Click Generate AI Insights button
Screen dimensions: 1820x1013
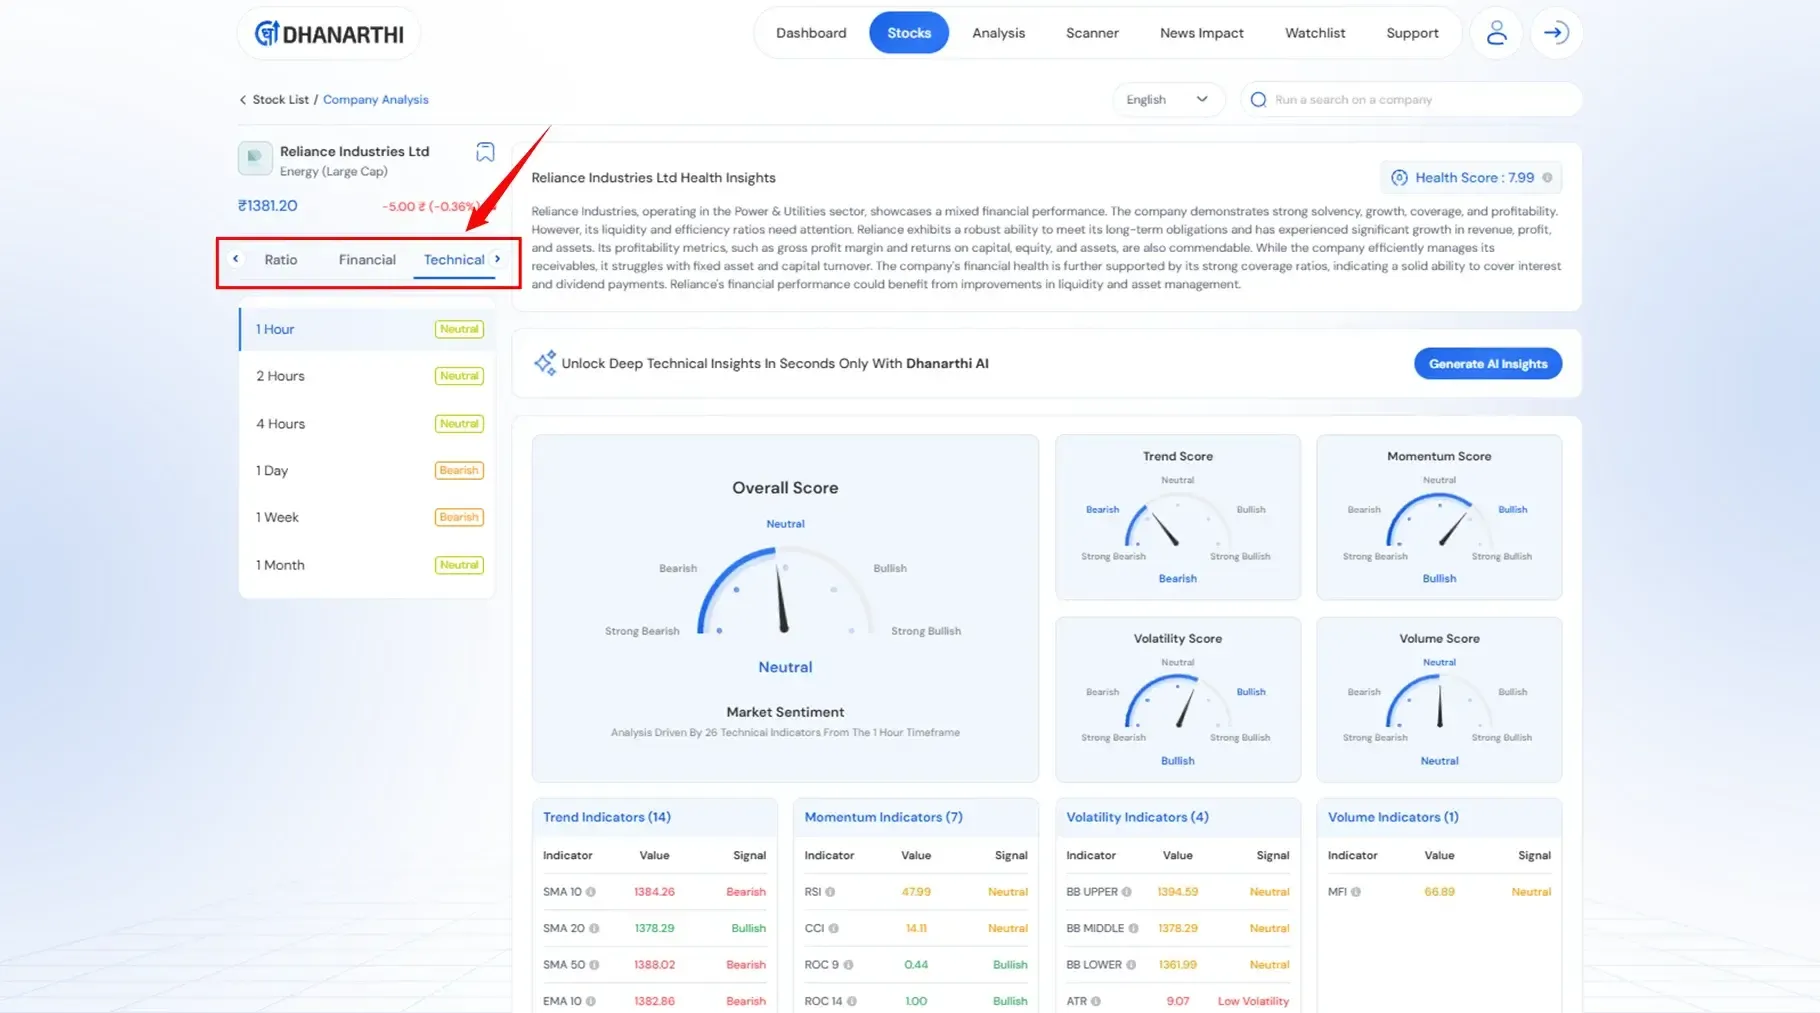[1487, 364]
